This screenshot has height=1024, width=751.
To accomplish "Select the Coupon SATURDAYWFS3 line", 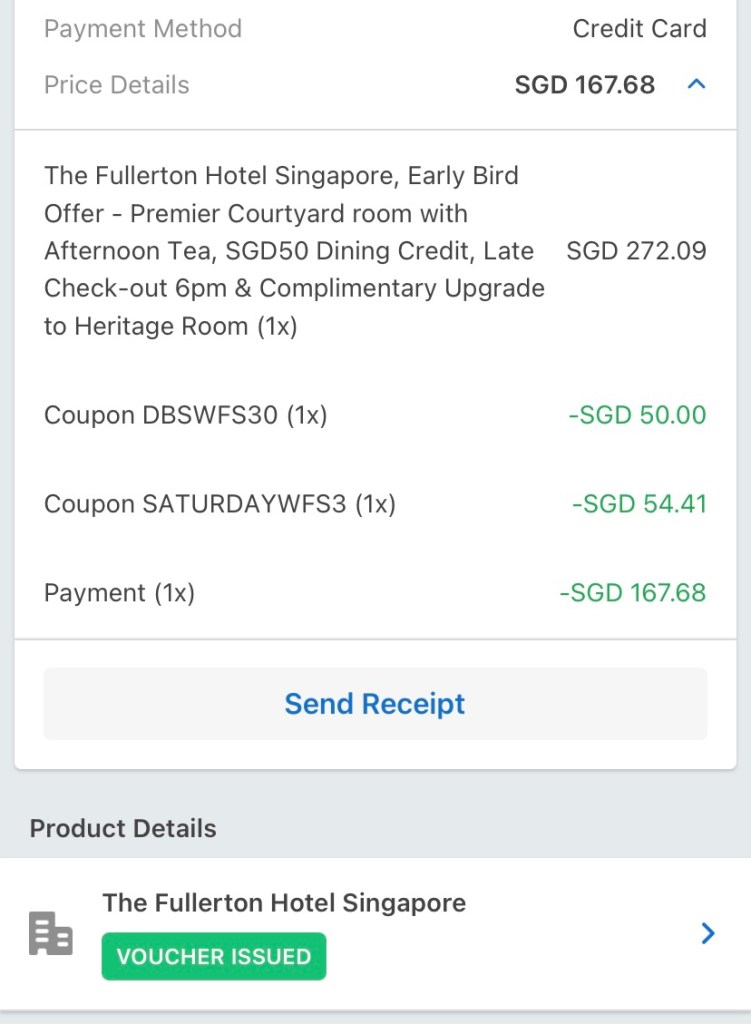I will click(220, 504).
